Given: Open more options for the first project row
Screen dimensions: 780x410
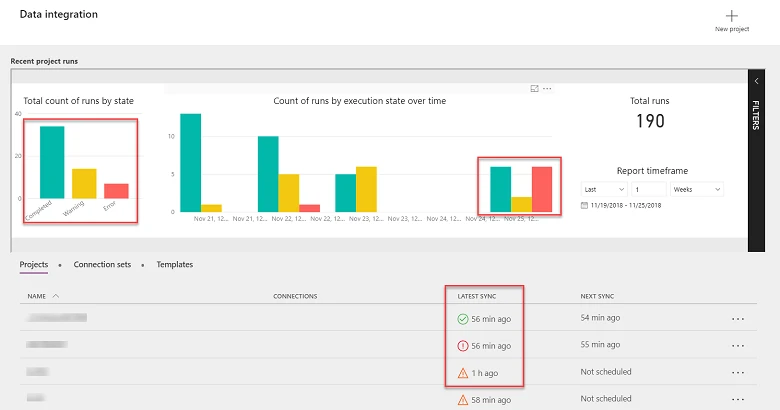Looking at the screenshot, I should 738,319.
